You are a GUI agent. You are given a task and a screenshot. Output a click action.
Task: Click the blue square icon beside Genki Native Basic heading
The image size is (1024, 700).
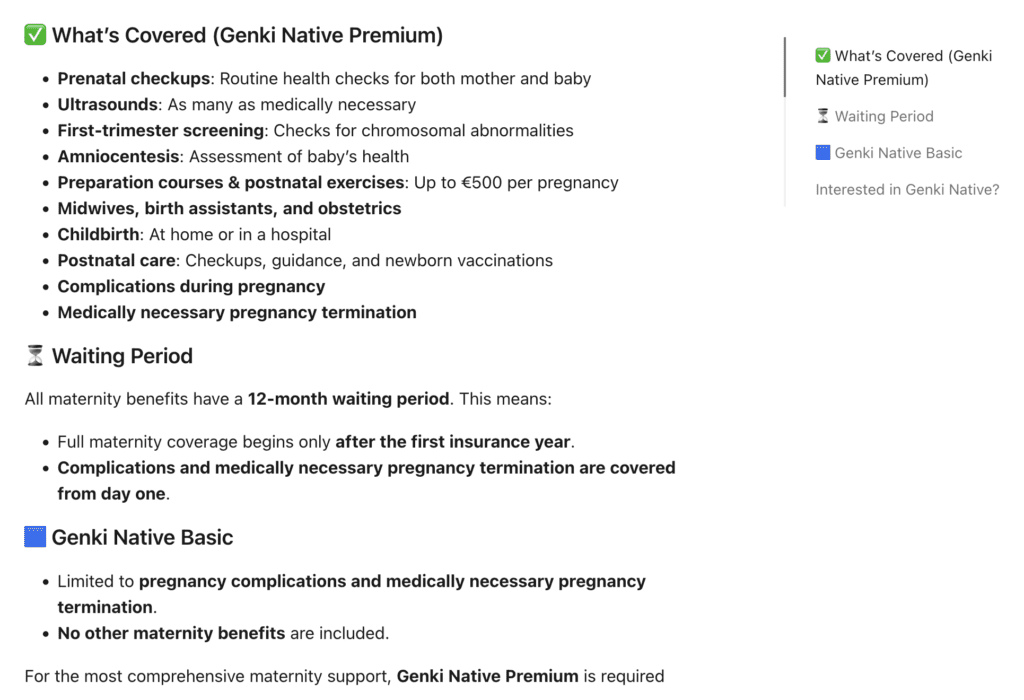pyautogui.click(x=34, y=536)
